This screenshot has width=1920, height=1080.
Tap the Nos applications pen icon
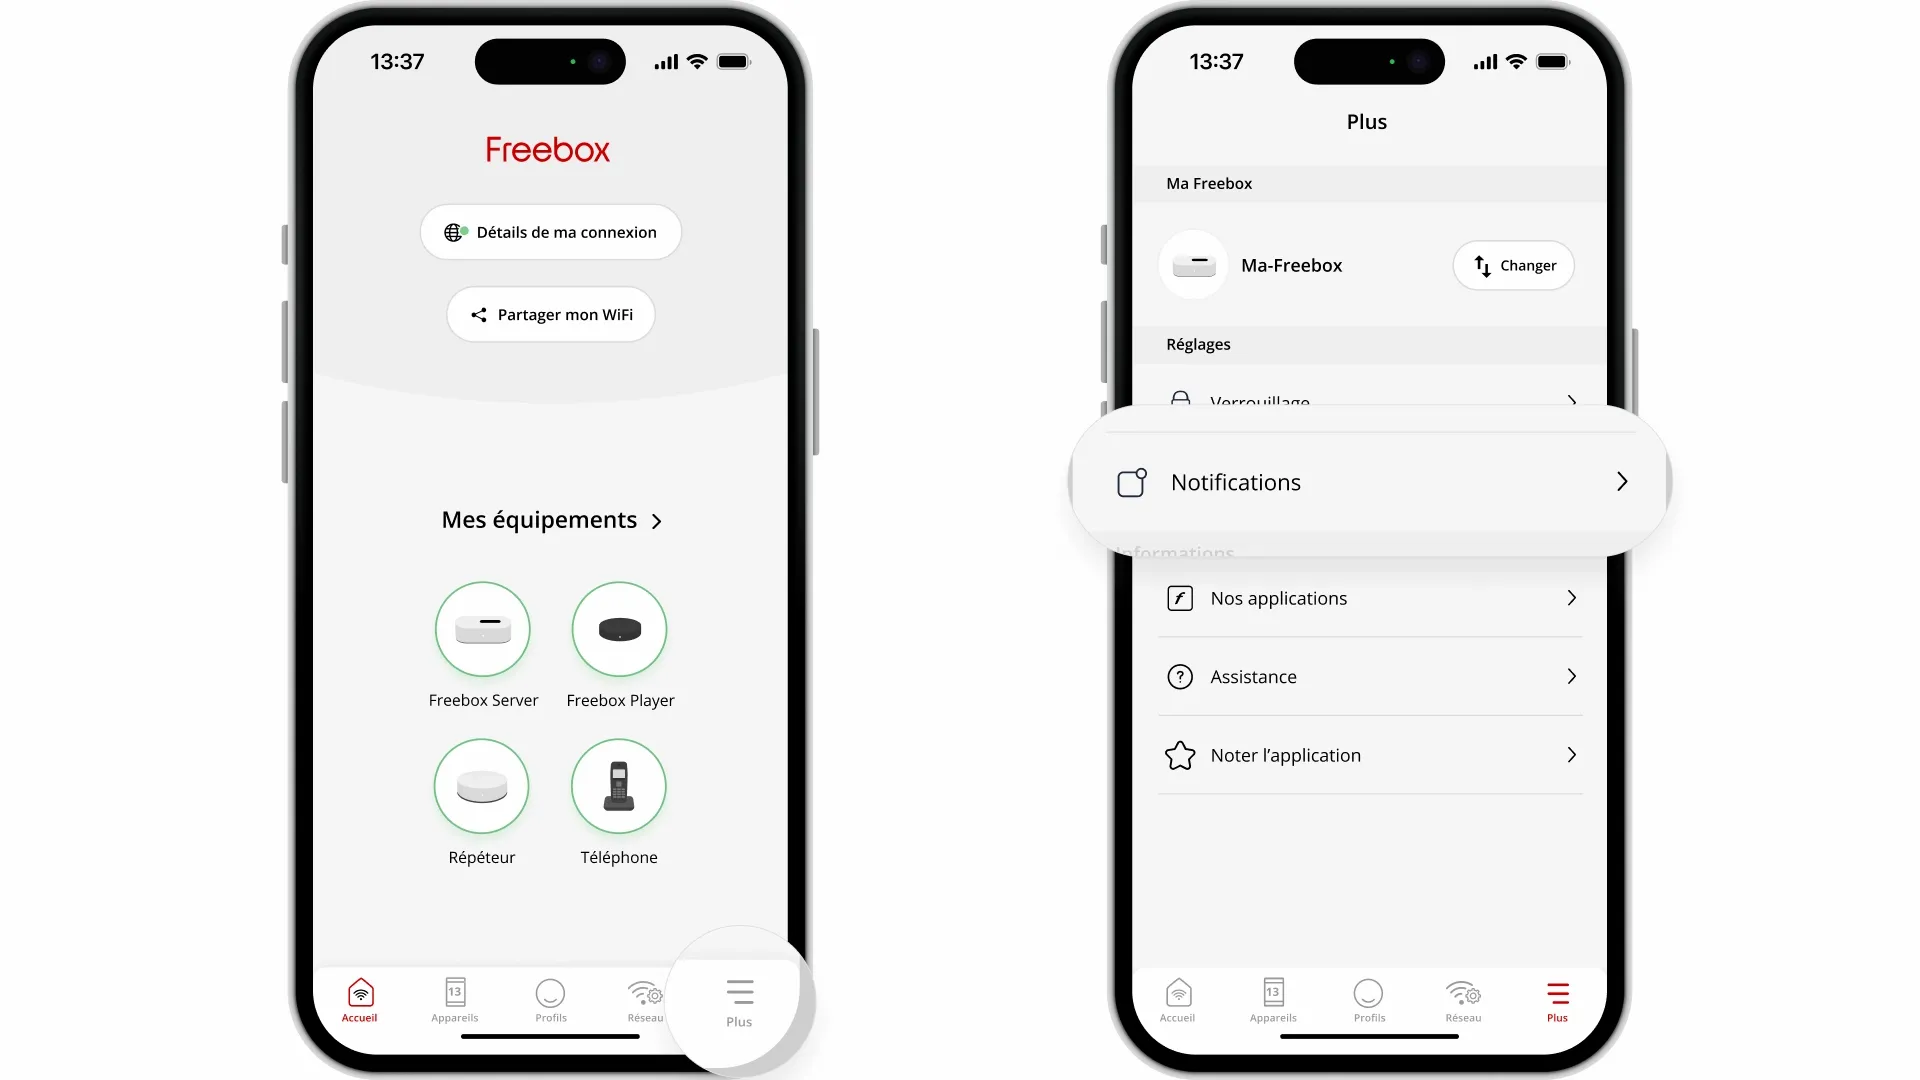click(1178, 597)
